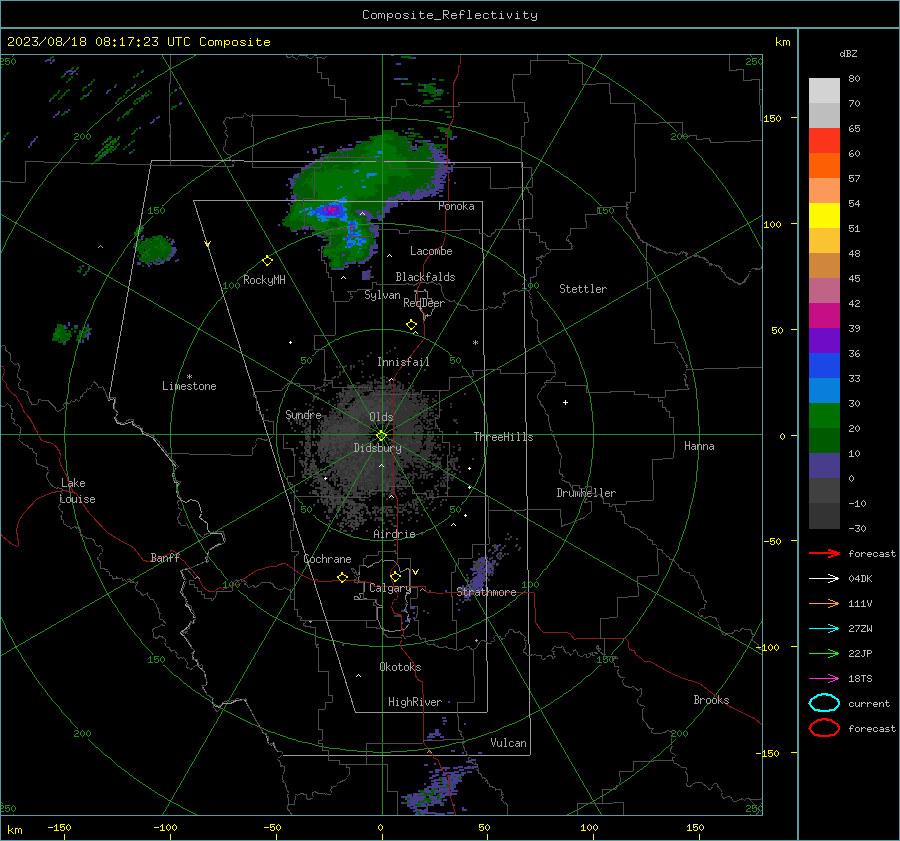Click the Composite_Reflectivity title text
The width and height of the screenshot is (900, 841).
click(450, 15)
